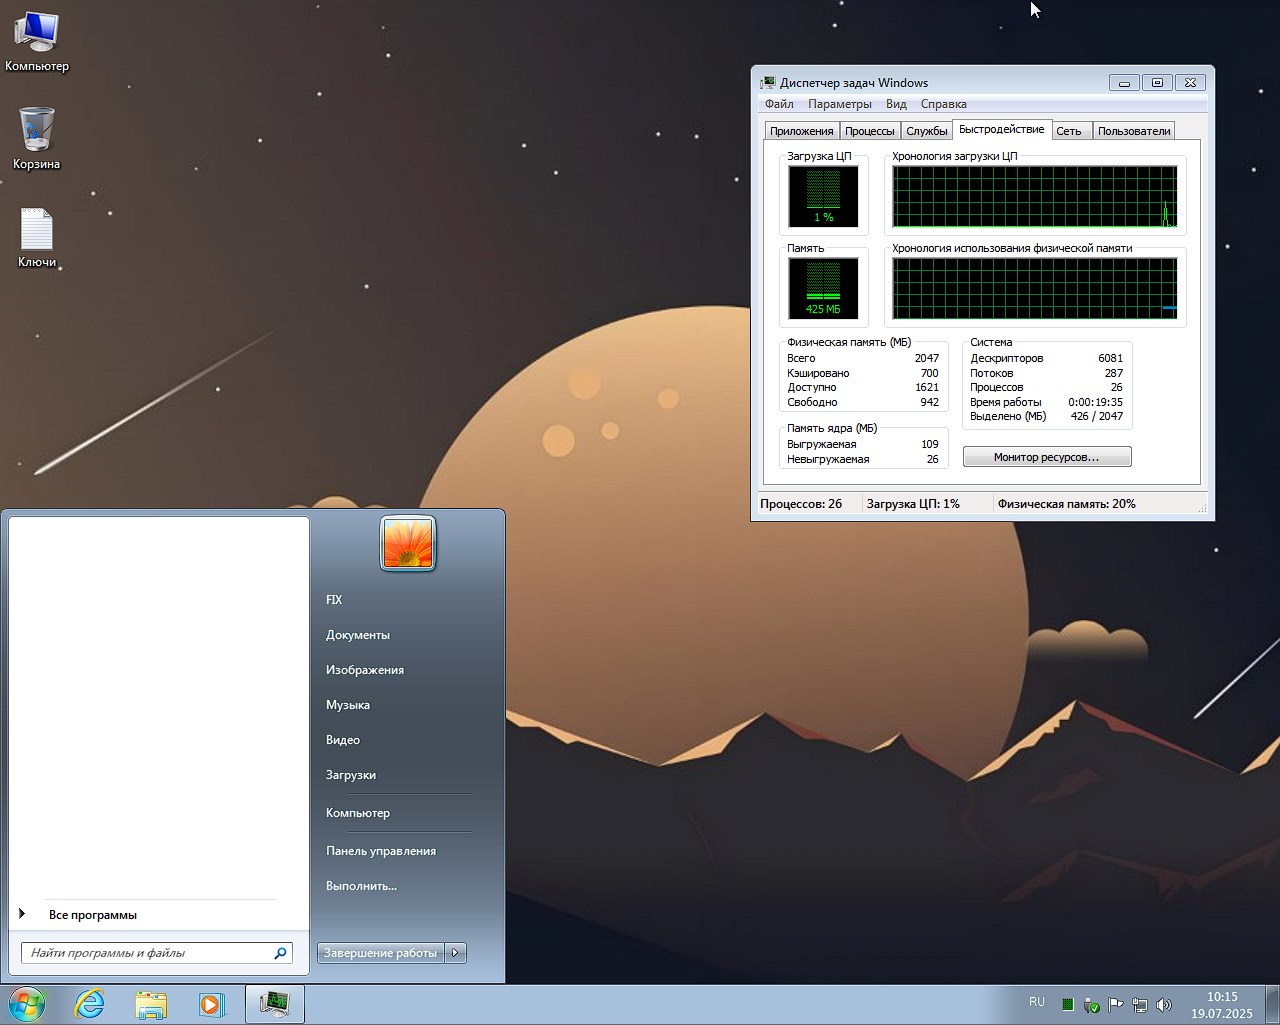
Task: Launch Windows Media Player from taskbar
Action: pyautogui.click(x=211, y=1004)
